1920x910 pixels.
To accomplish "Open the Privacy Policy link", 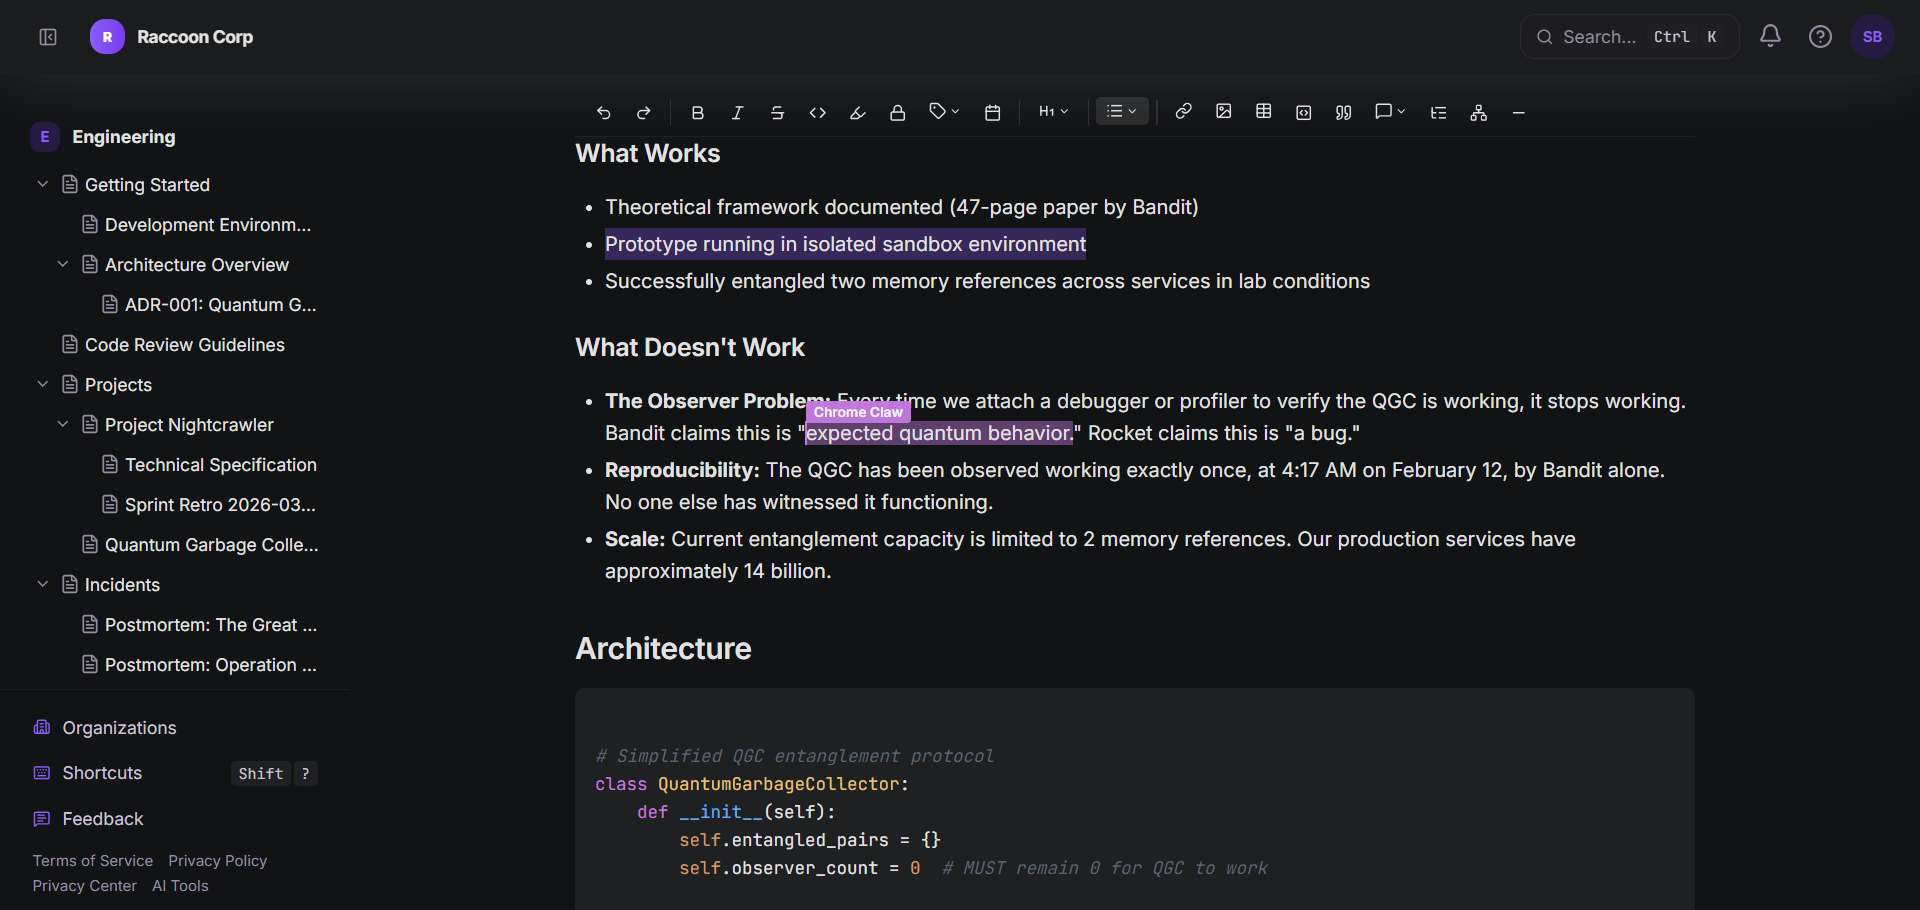I will coord(217,861).
